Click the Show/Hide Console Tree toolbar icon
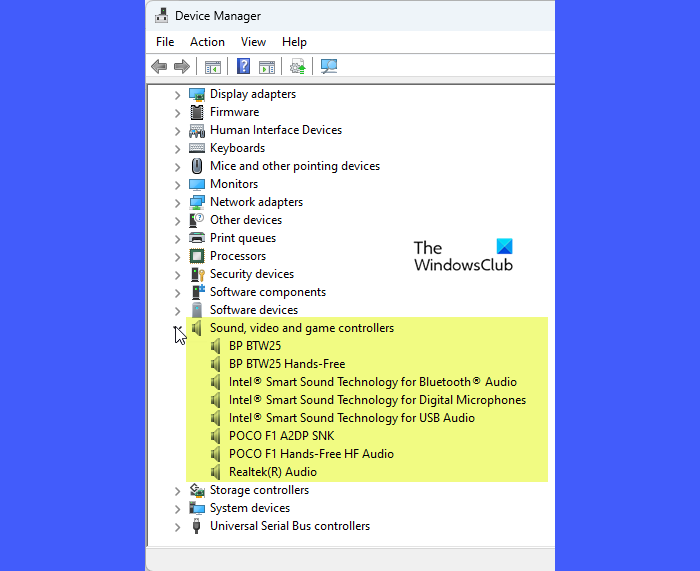This screenshot has height=571, width=700. coord(212,67)
